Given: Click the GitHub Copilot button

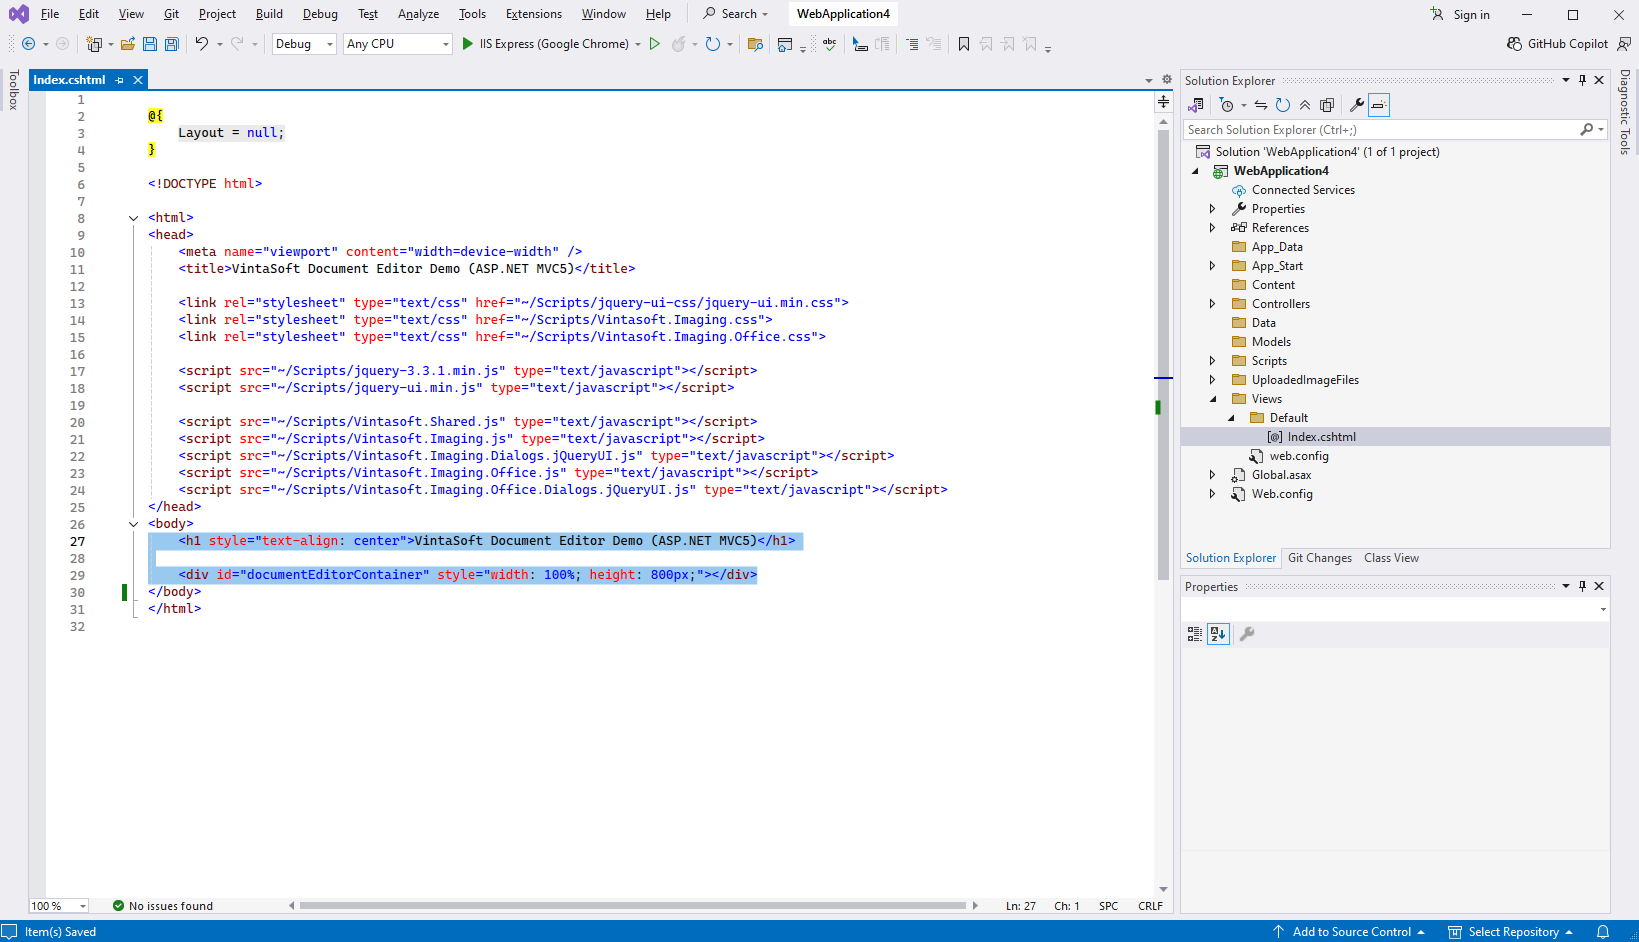Looking at the screenshot, I should [1558, 44].
